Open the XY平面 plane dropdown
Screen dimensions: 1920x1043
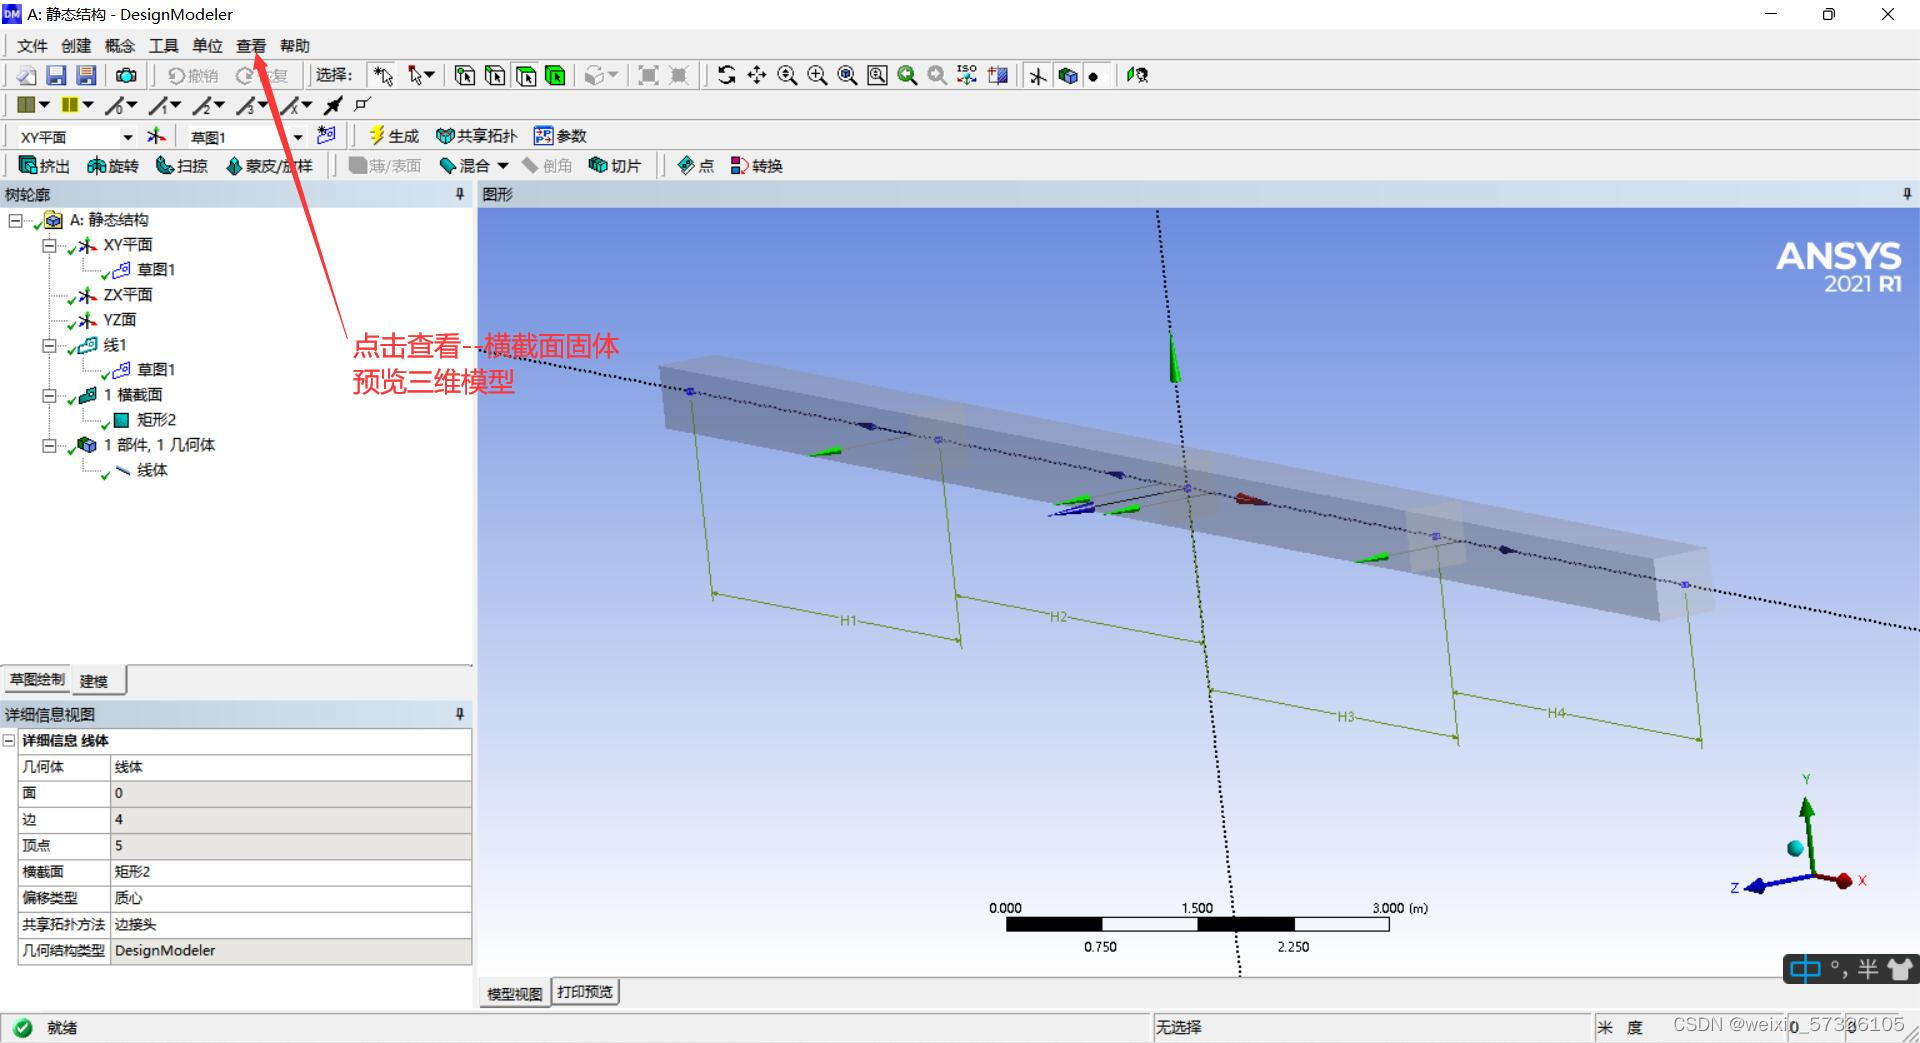pos(127,137)
